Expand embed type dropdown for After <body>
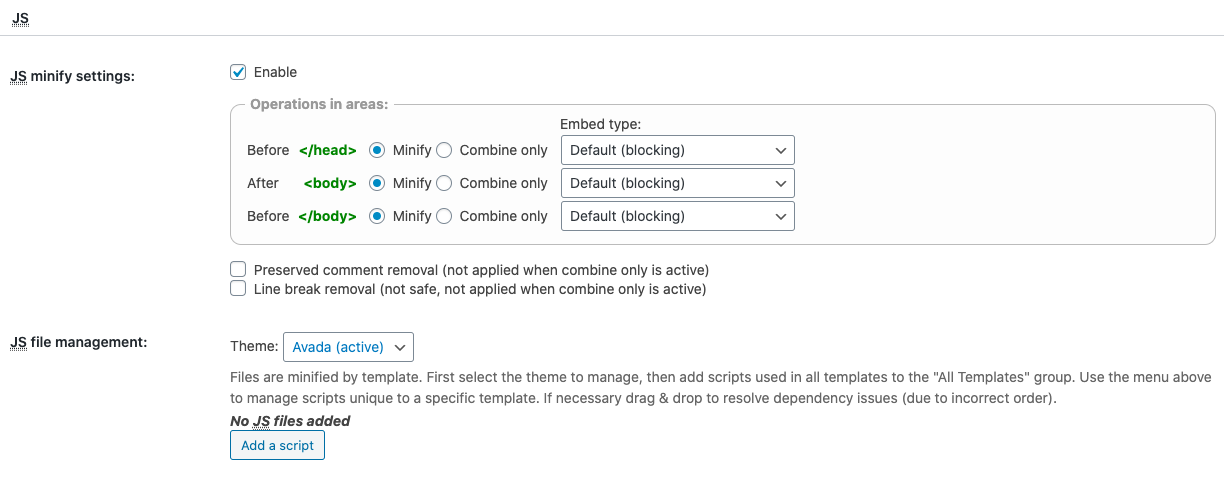This screenshot has height=485, width=1224. pyautogui.click(x=677, y=183)
